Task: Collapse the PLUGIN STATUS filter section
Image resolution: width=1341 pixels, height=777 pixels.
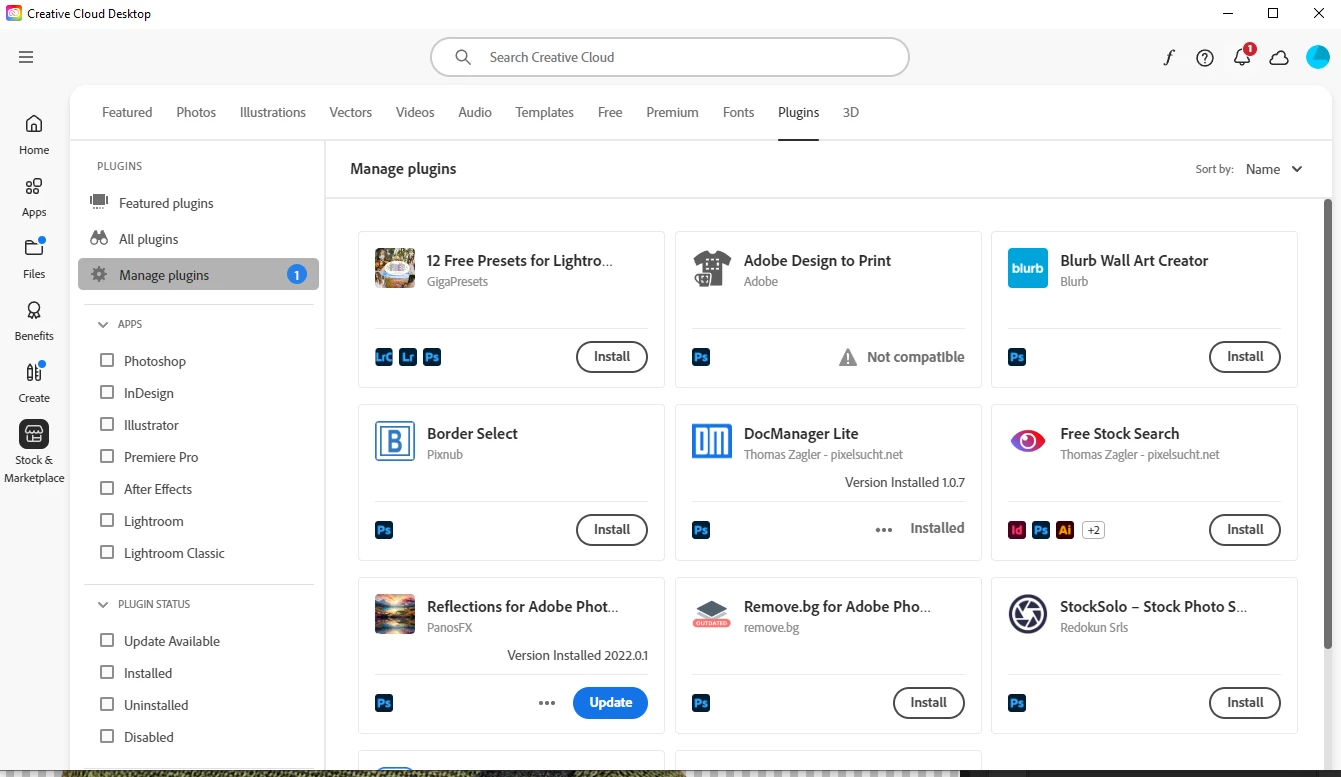Action: coord(103,604)
